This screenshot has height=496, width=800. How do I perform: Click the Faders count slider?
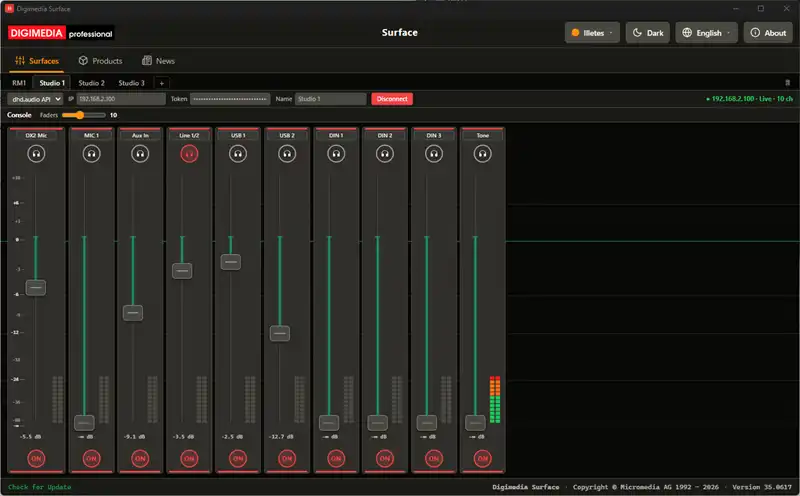84,115
